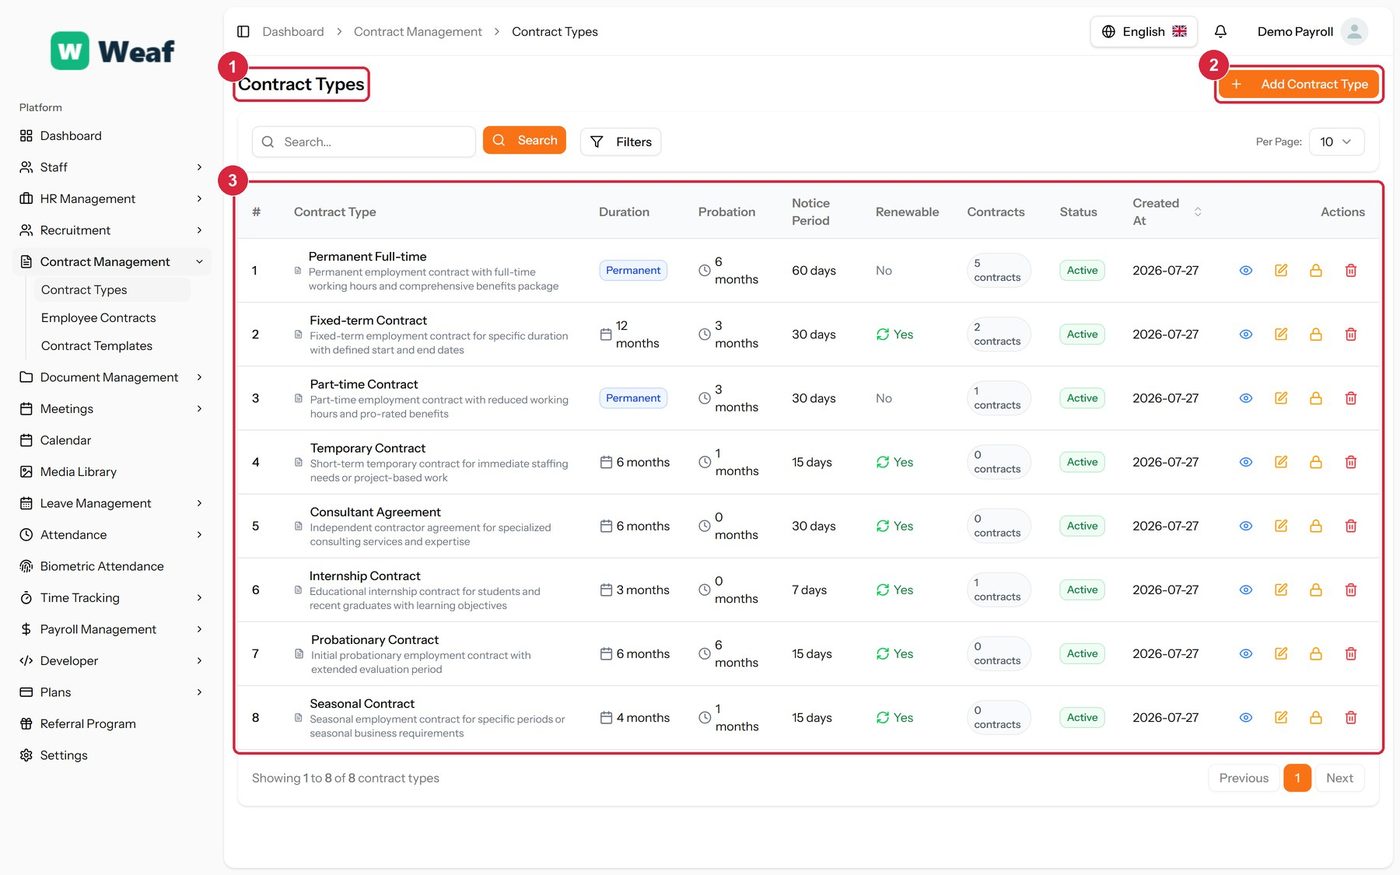Delete the Probationary Contract row

(x=1351, y=655)
